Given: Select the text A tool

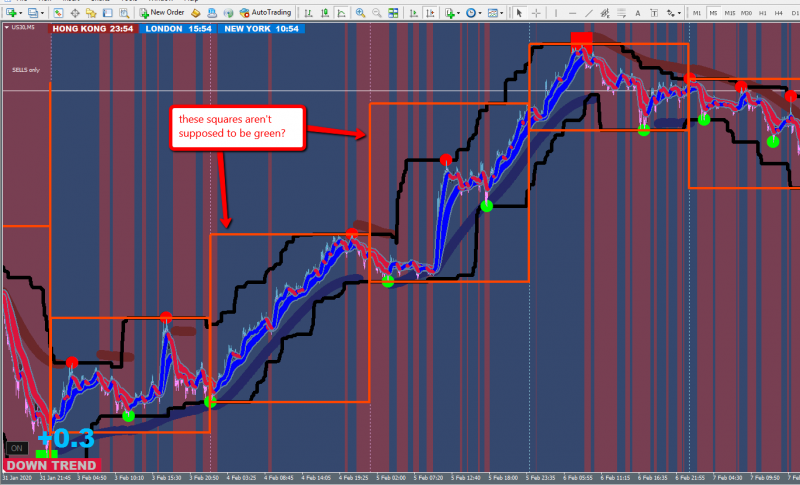Looking at the screenshot, I should coord(638,13).
